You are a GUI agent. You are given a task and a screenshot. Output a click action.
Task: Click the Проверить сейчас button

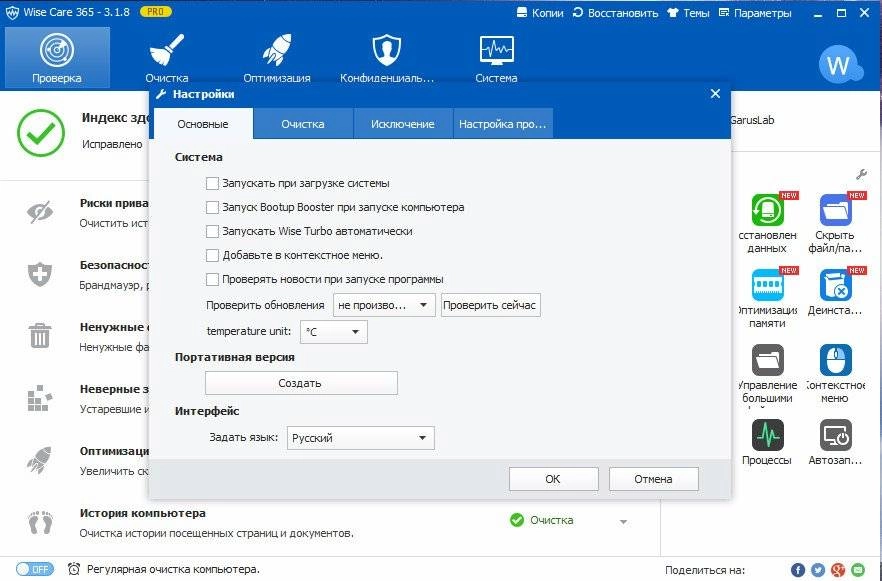[x=490, y=305]
